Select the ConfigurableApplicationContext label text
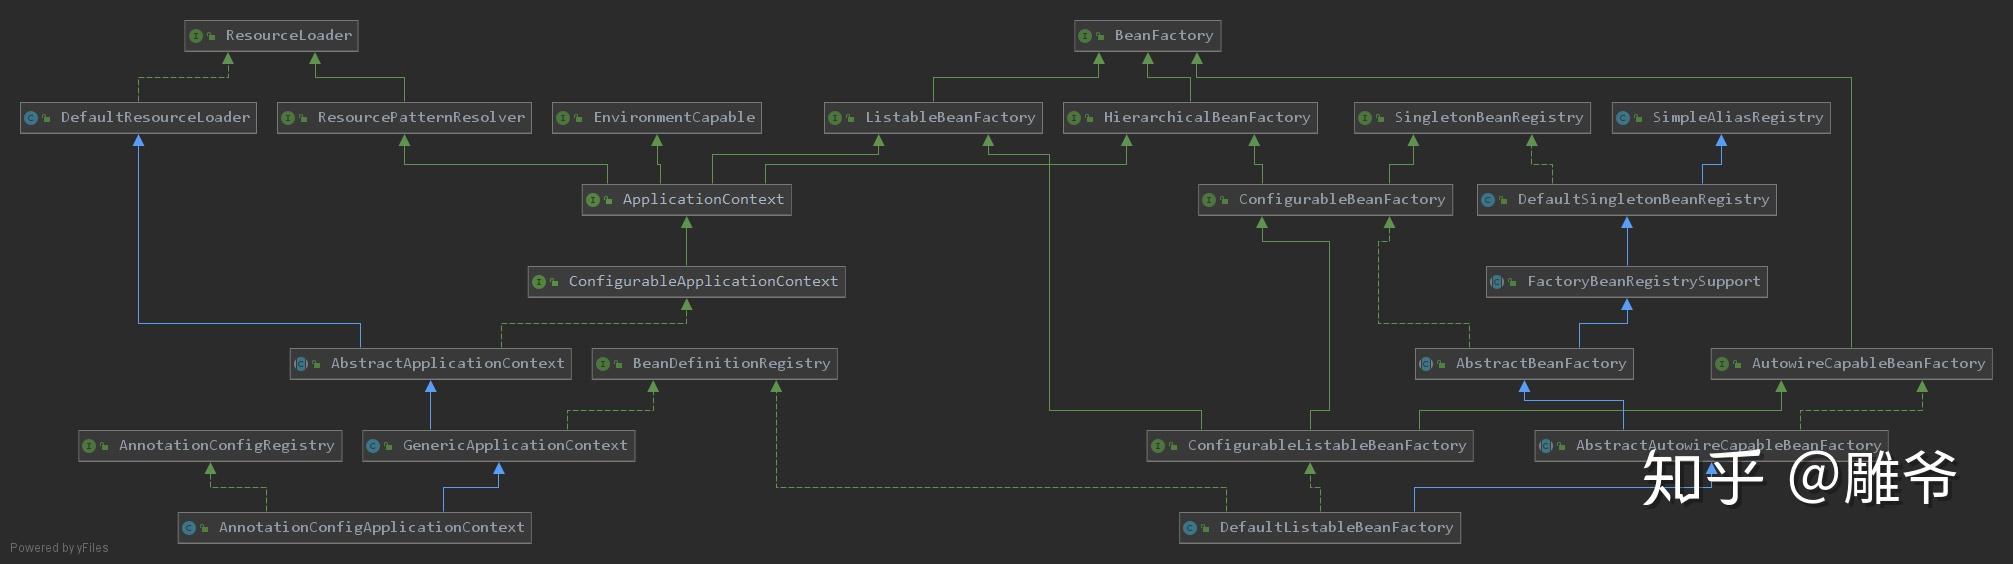The image size is (2013, 564). click(x=703, y=282)
